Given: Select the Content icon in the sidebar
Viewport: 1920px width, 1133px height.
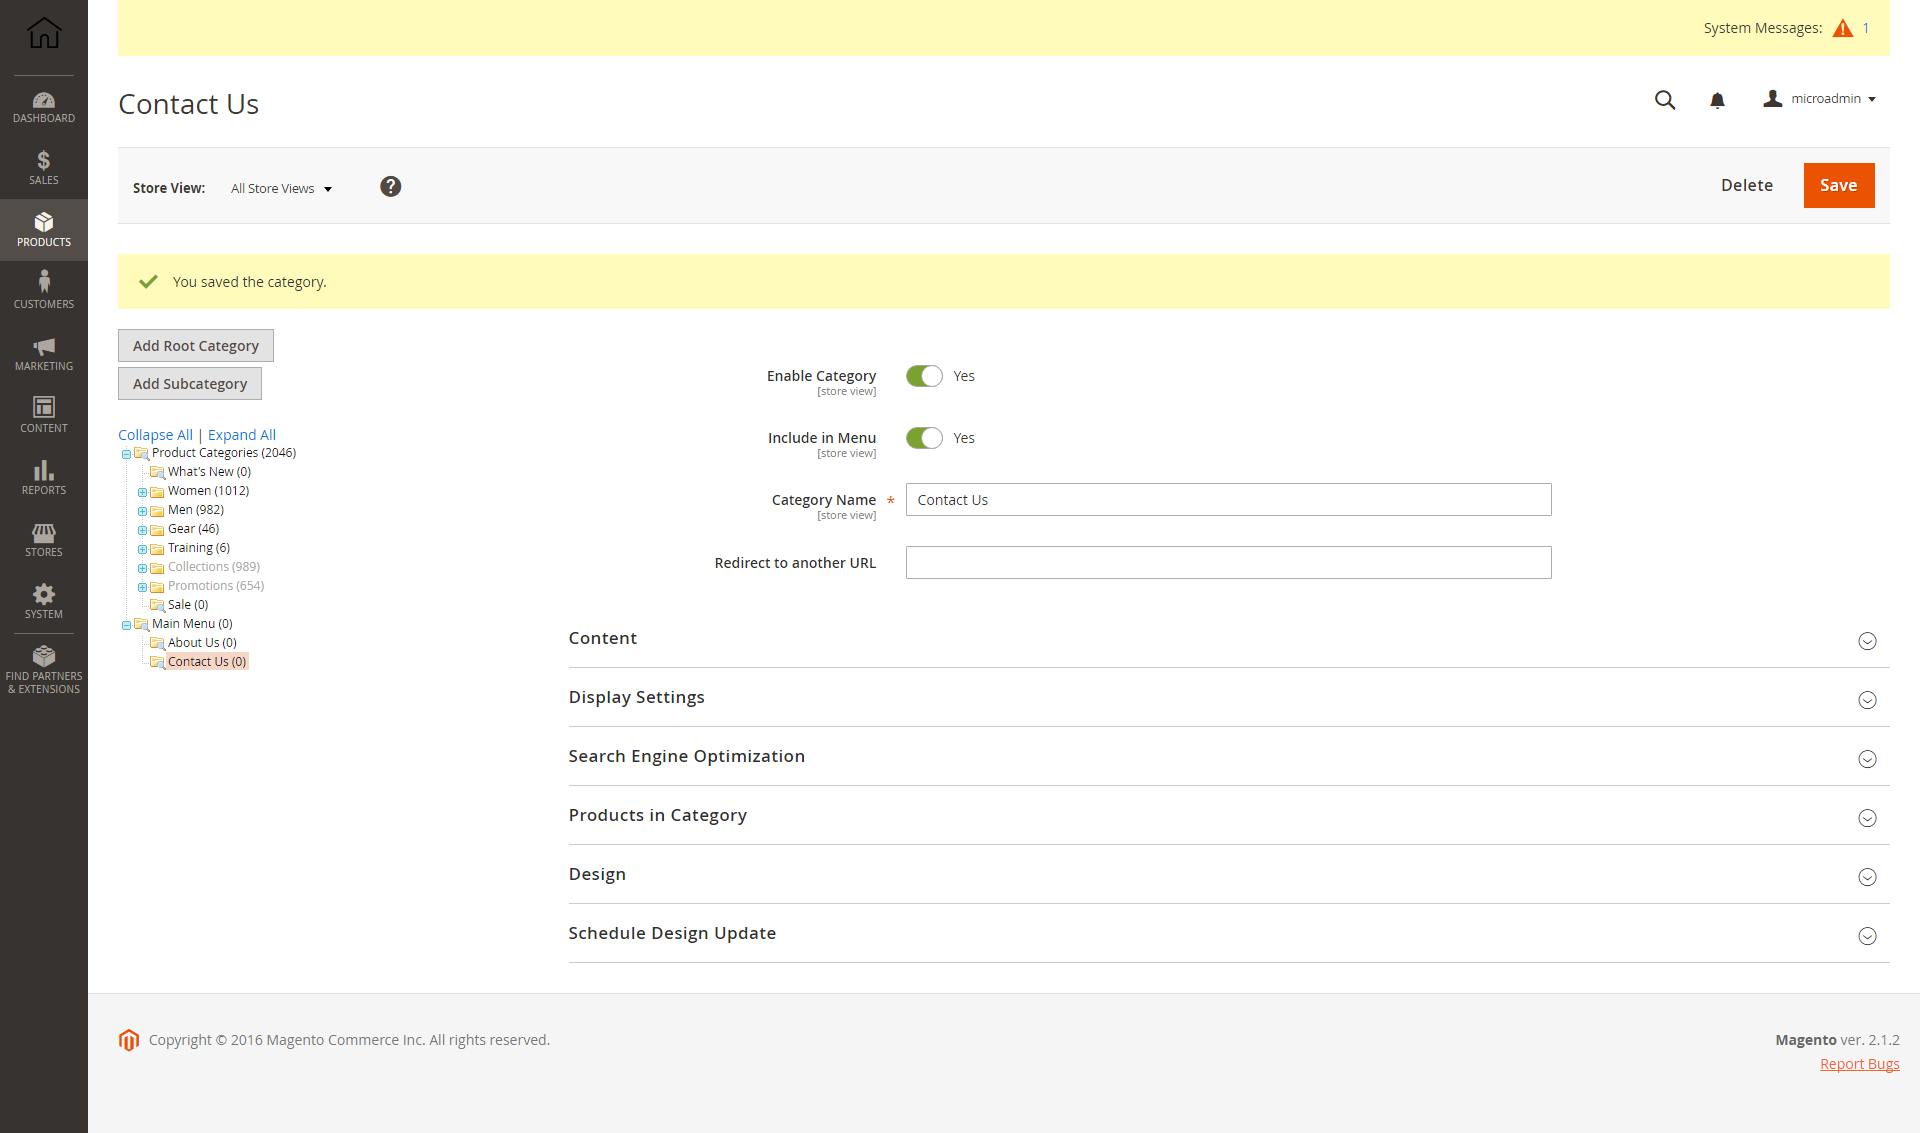Looking at the screenshot, I should click(x=44, y=410).
